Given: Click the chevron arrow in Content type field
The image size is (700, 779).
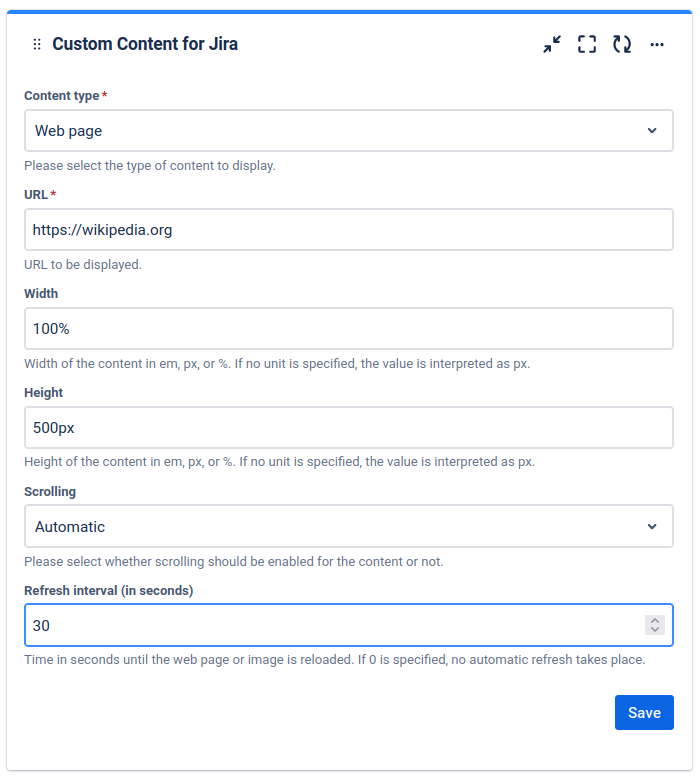Looking at the screenshot, I should point(652,131).
